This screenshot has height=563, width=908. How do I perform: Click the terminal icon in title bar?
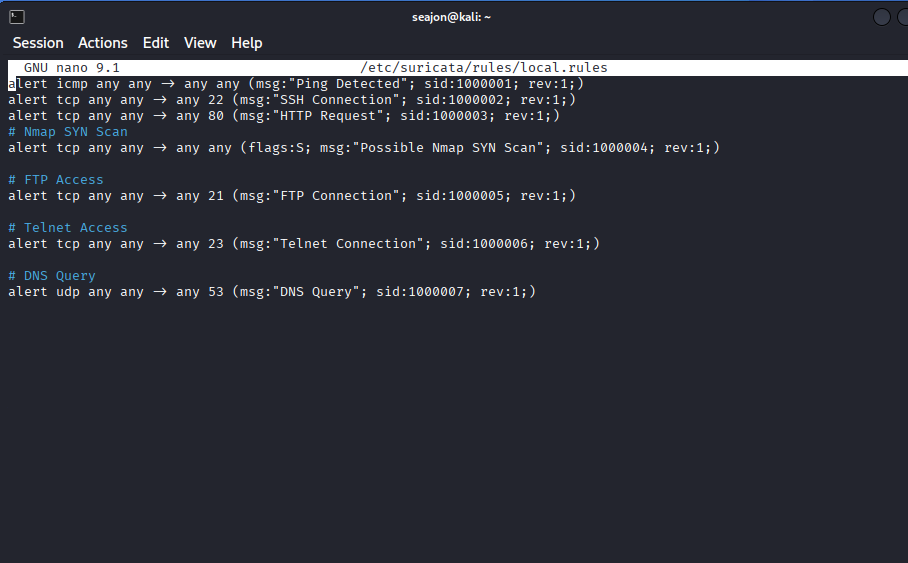(17, 17)
